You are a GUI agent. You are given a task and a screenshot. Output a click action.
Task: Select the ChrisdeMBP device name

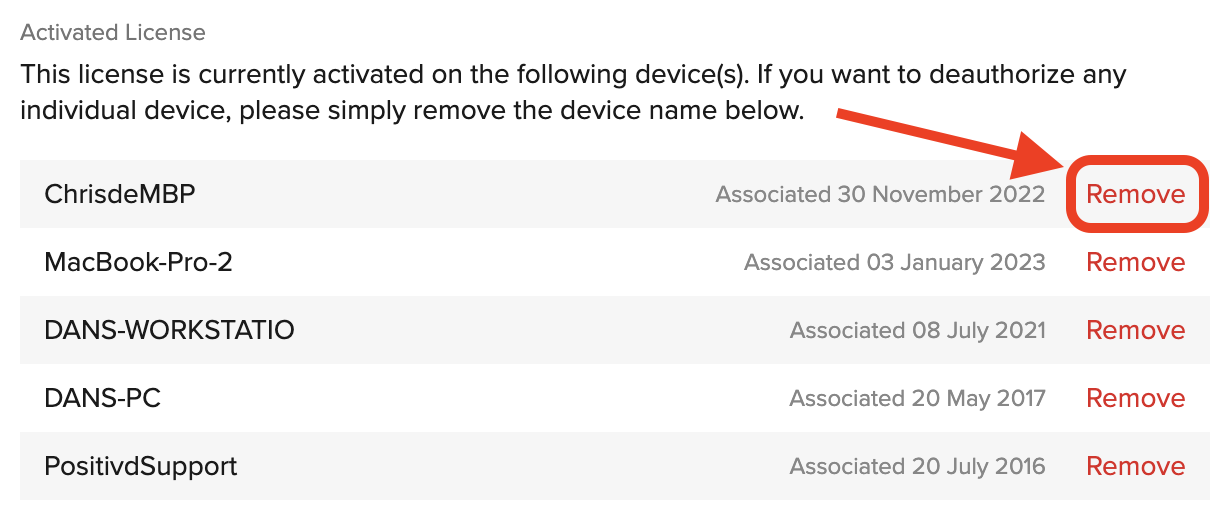click(120, 194)
